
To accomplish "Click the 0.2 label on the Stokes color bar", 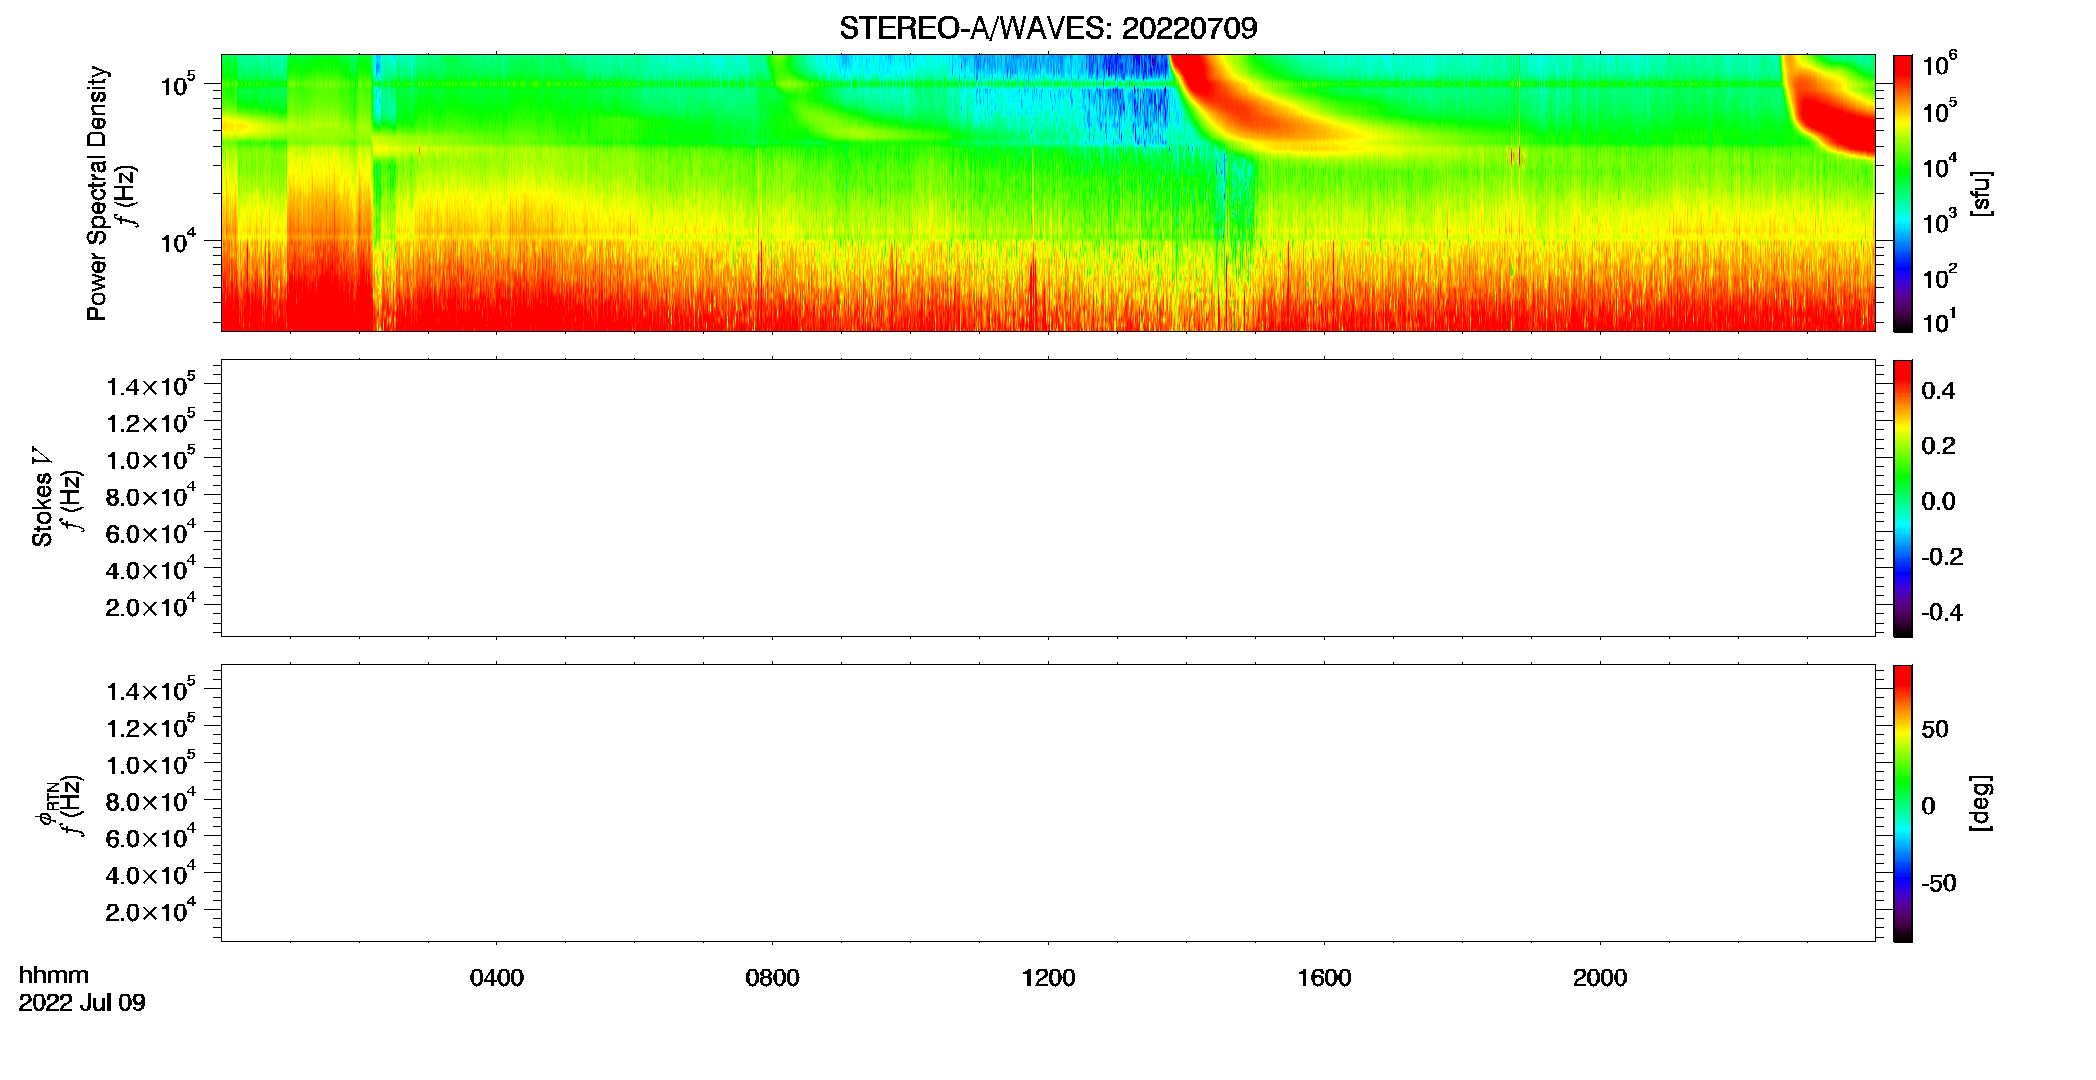I will coord(1938,446).
